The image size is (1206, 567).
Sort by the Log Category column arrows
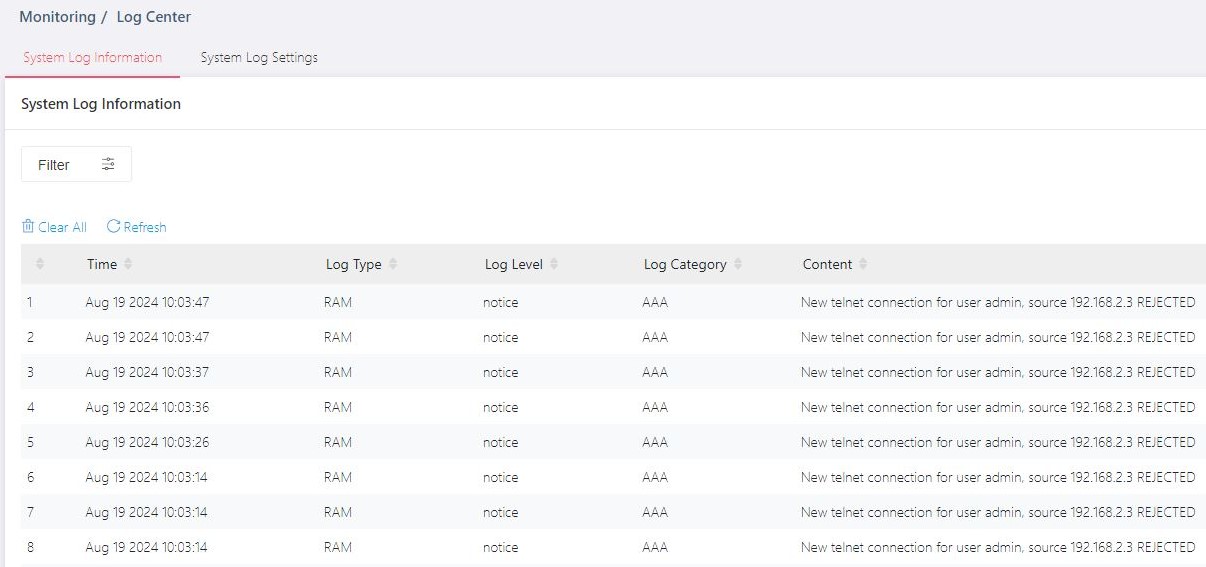[738, 264]
